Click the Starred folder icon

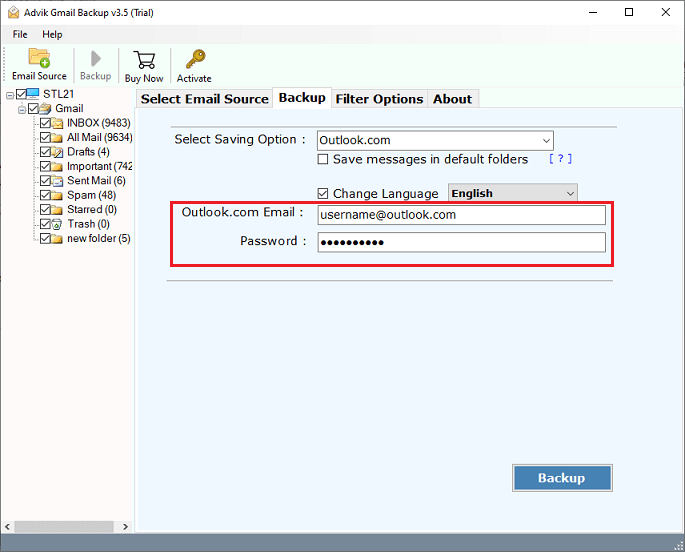click(57, 210)
